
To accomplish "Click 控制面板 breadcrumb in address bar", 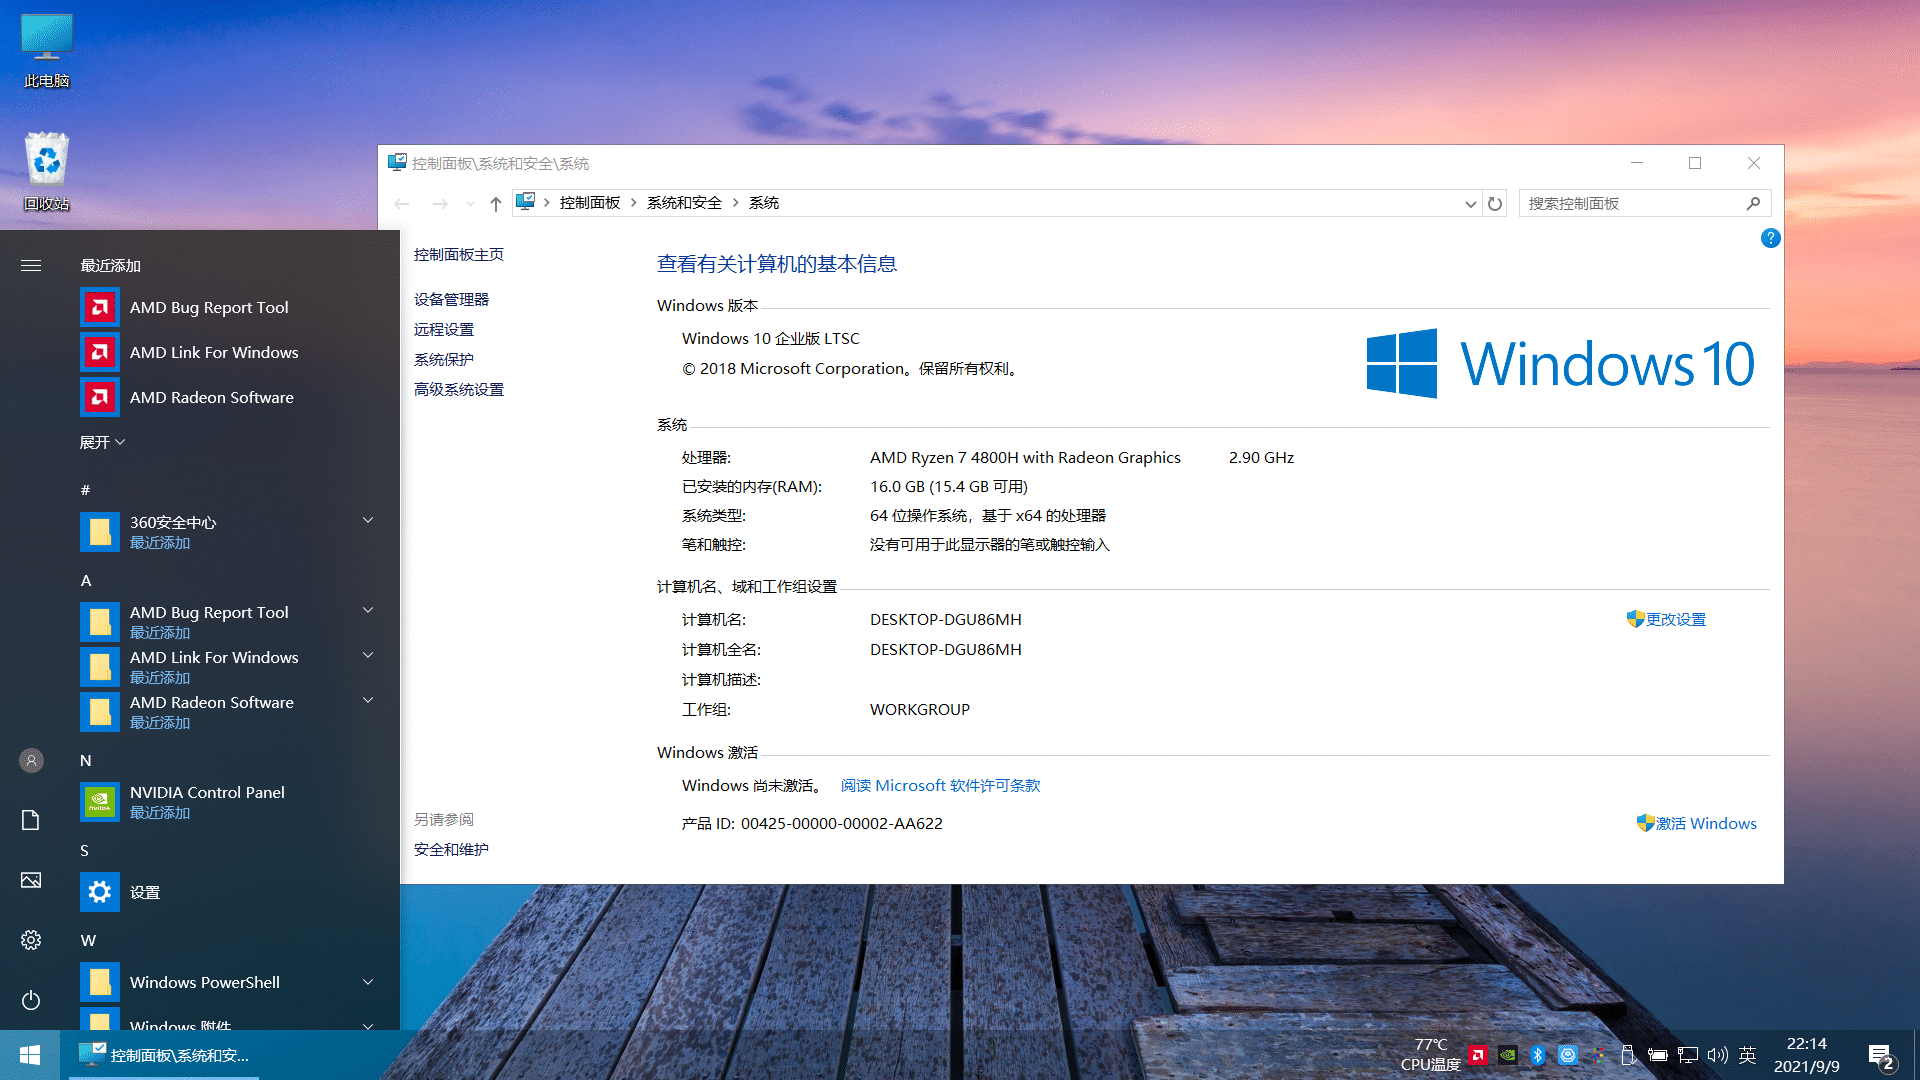I will click(x=590, y=203).
